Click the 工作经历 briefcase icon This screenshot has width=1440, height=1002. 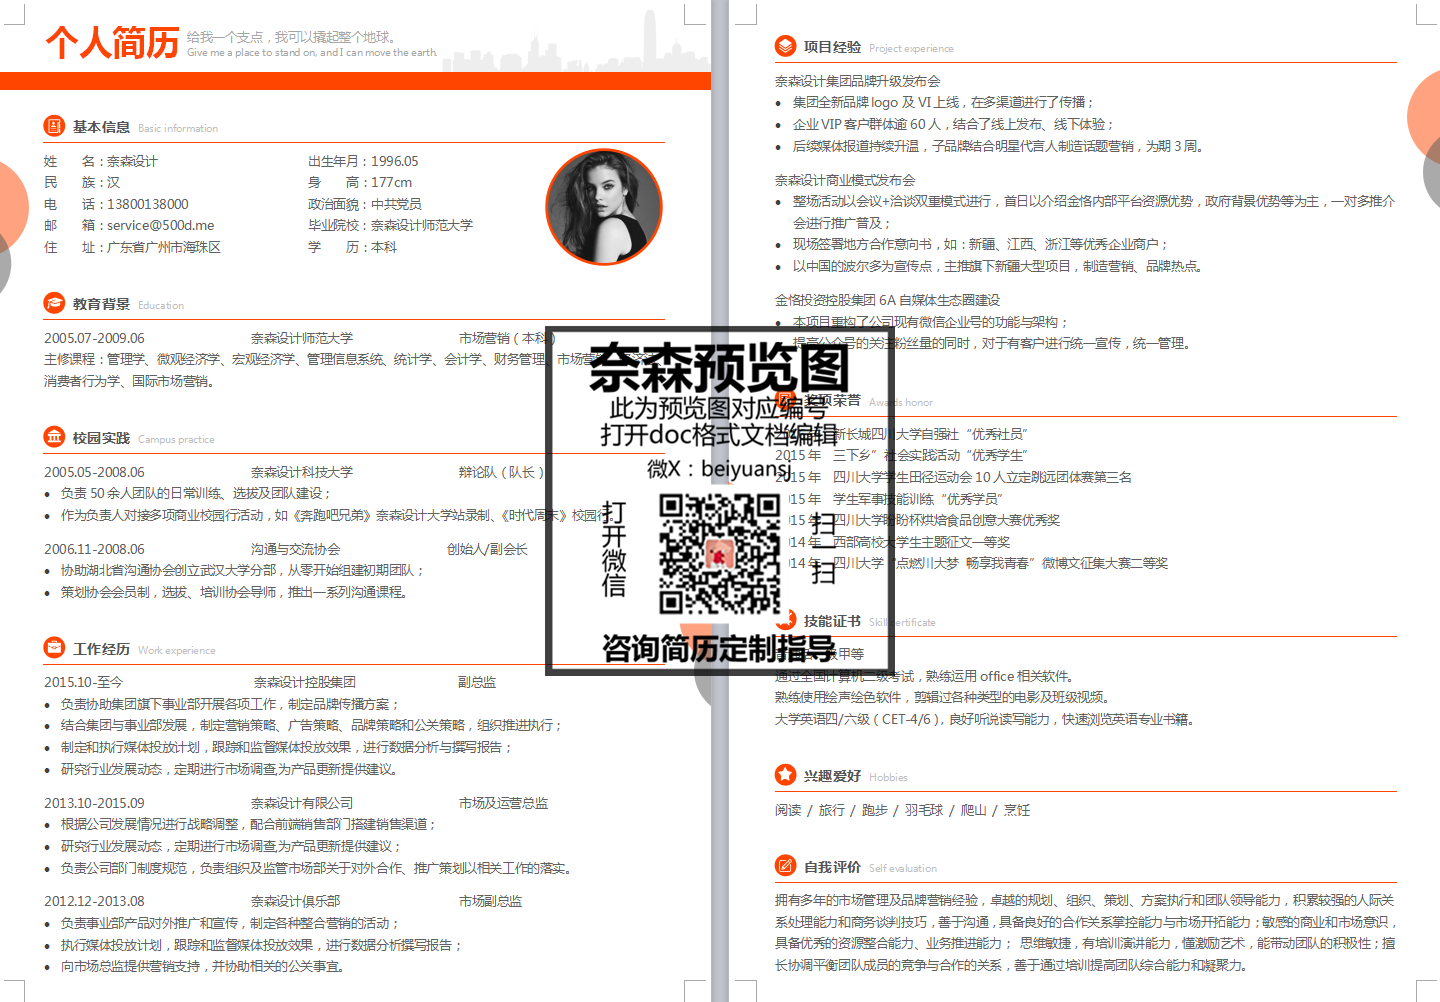click(54, 648)
